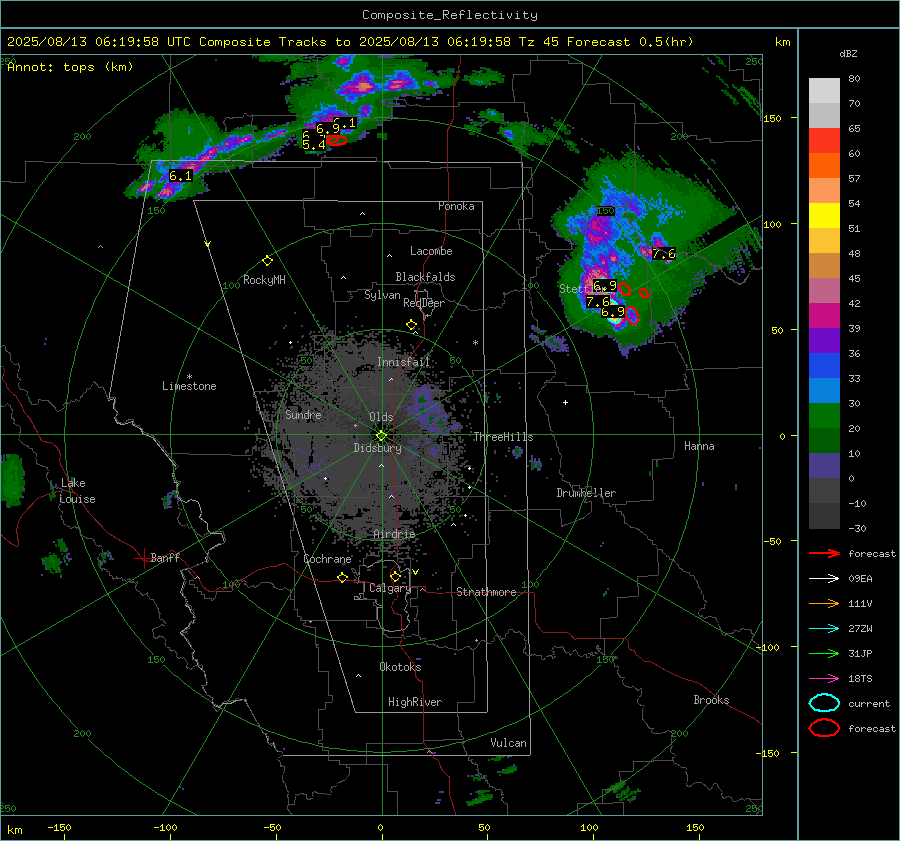The width and height of the screenshot is (900, 841).
Task: Click the asterisk marker above Limestone
Action: click(x=189, y=377)
